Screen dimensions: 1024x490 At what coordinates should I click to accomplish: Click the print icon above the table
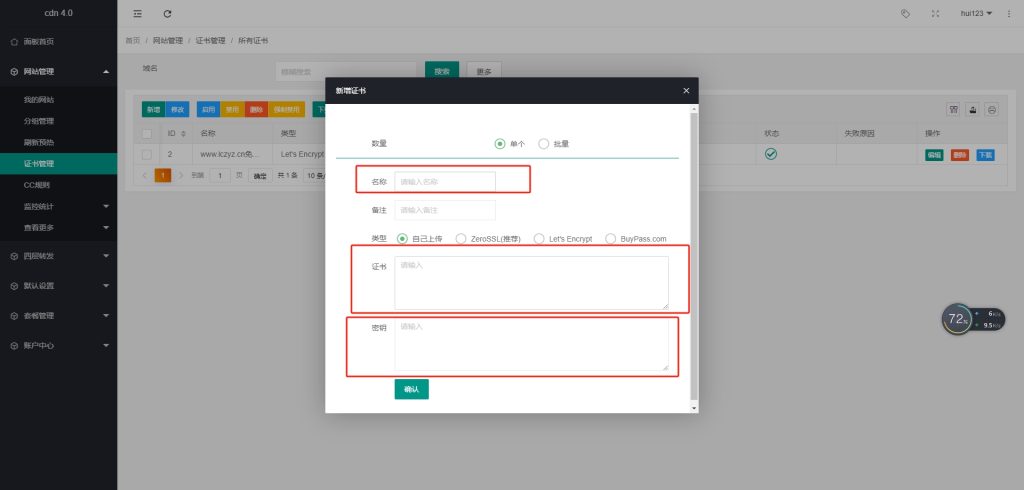[x=991, y=109]
